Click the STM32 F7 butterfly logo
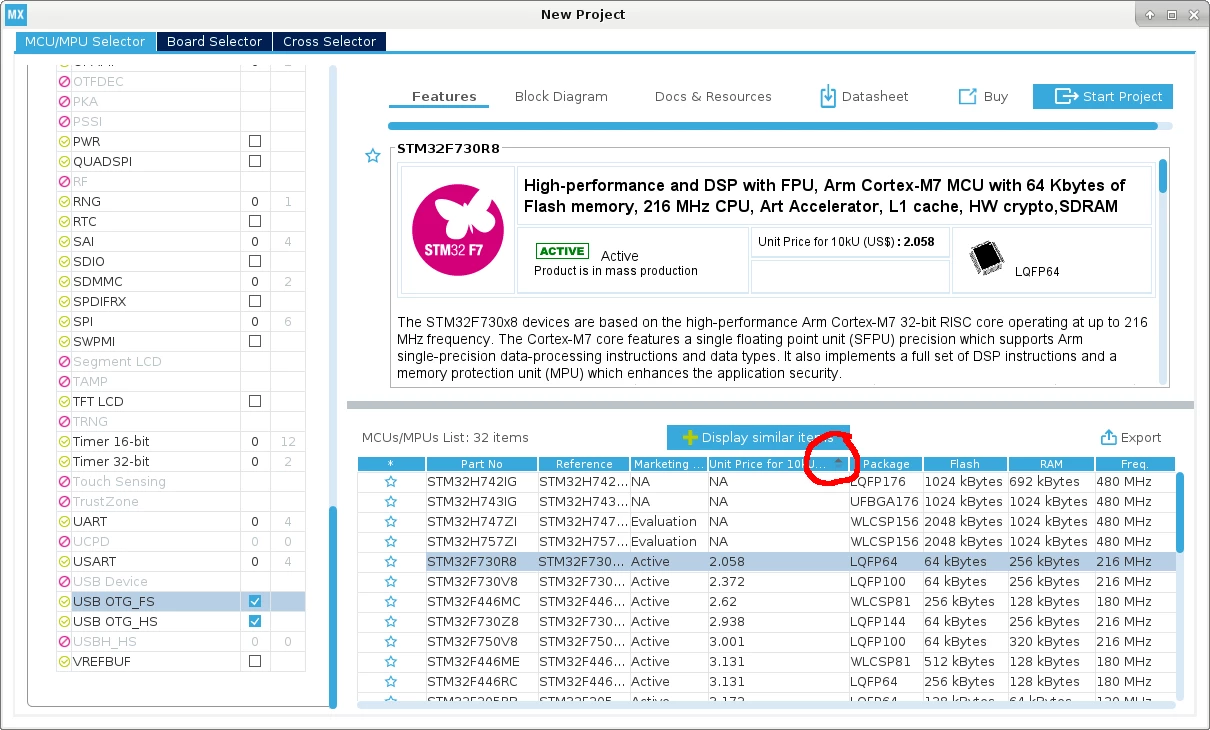Image resolution: width=1210 pixels, height=730 pixels. [x=457, y=231]
